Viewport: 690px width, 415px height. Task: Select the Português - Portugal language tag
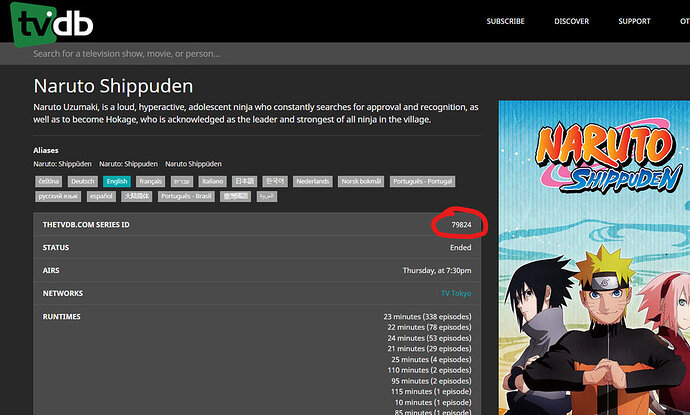point(422,181)
